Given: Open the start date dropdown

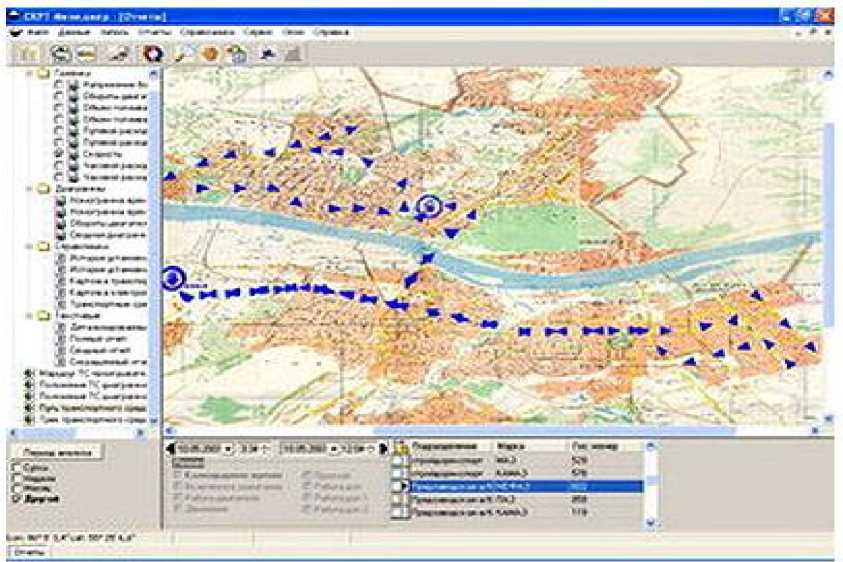Looking at the screenshot, I should pyautogui.click(x=229, y=447).
